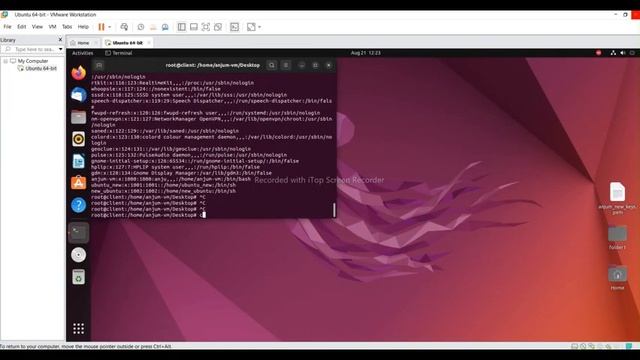
Task: Open the Tabs menu
Action: pos(67,27)
